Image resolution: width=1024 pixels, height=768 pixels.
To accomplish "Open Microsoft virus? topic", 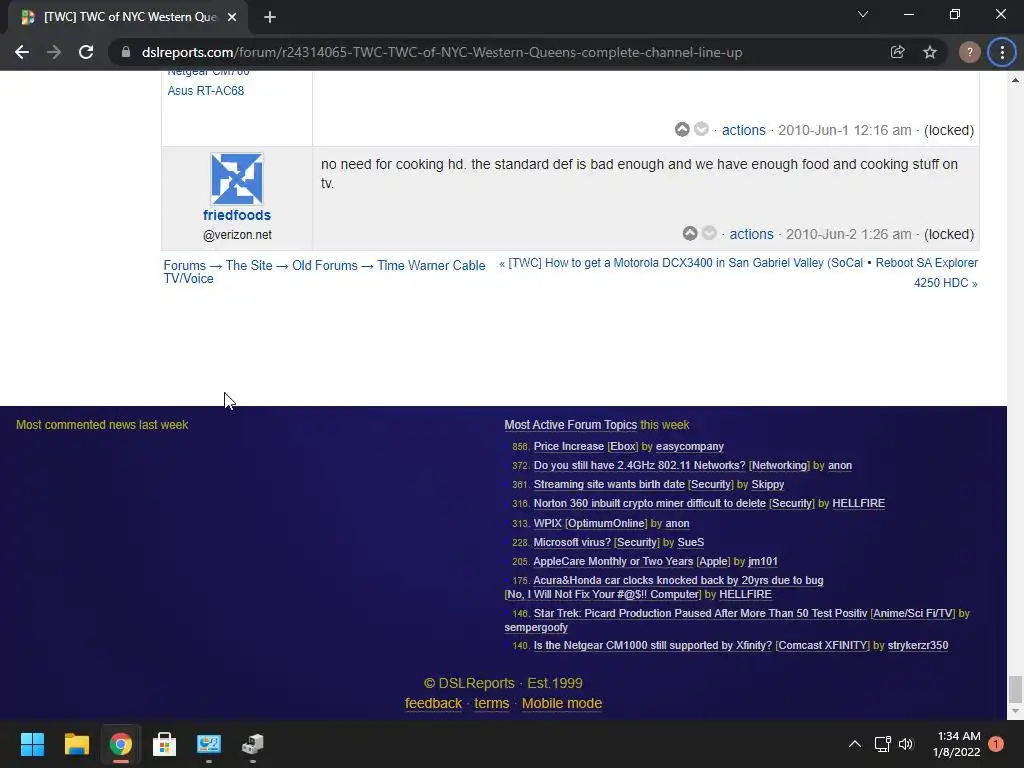I will coord(571,542).
